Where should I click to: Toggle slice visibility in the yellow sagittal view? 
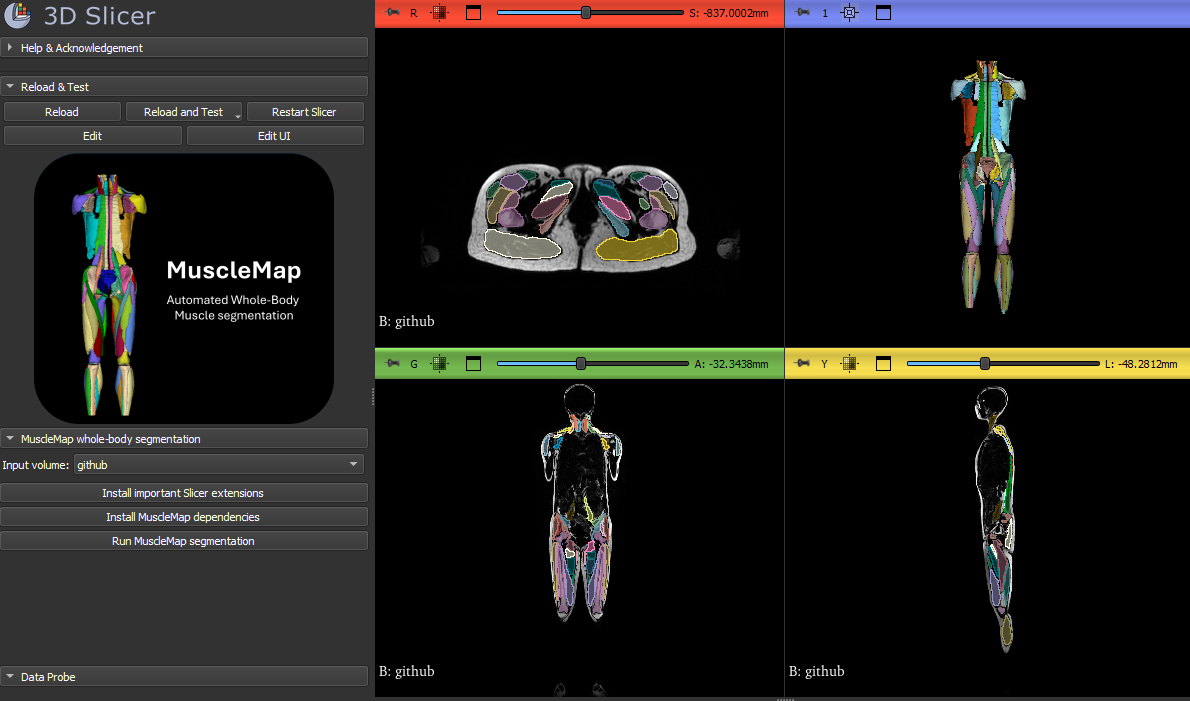(847, 363)
